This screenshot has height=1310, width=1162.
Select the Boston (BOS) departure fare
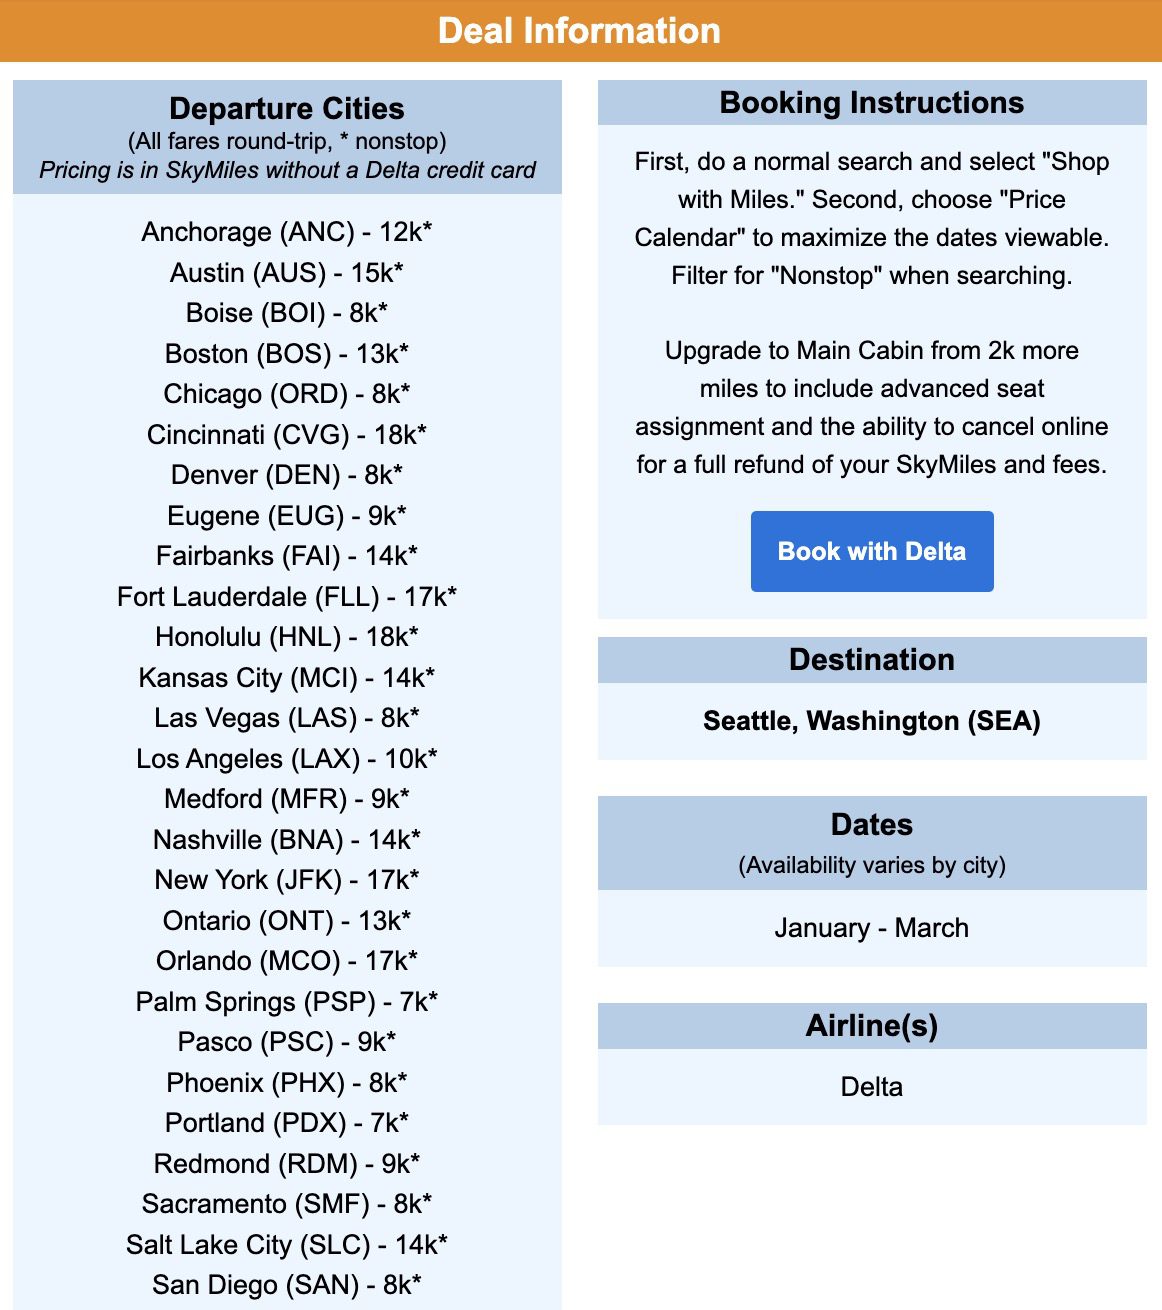coord(287,354)
